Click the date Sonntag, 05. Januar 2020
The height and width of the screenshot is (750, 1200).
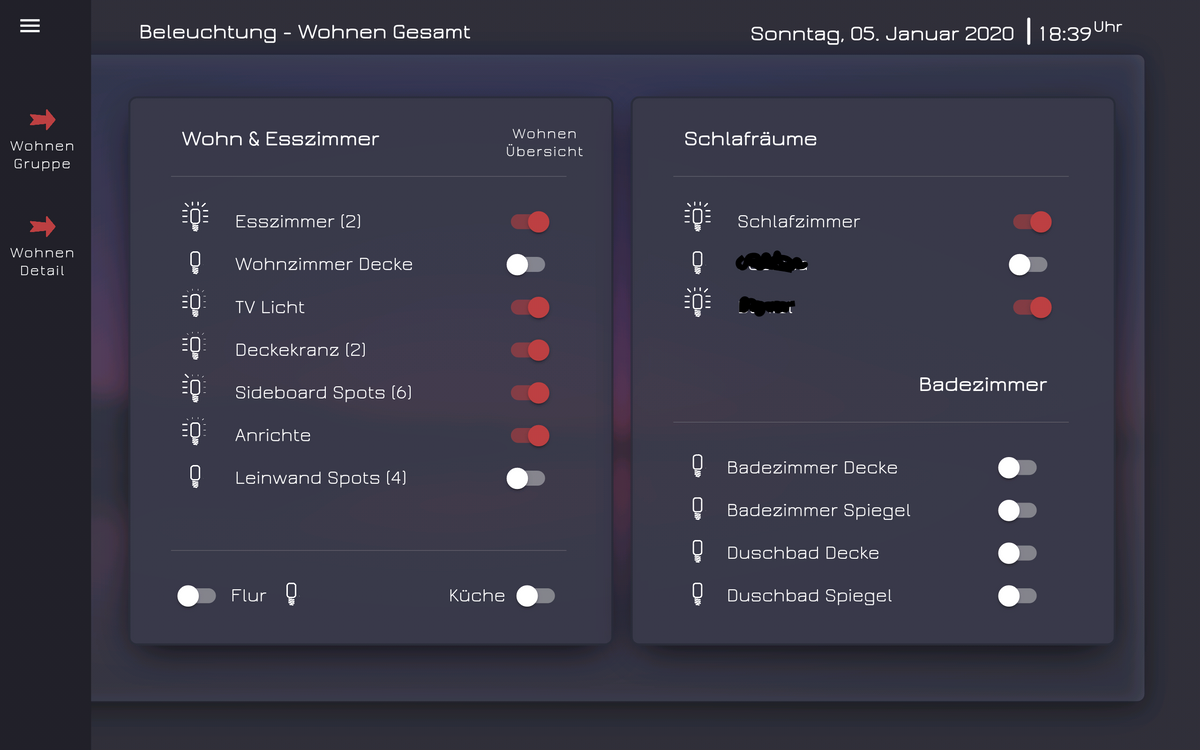(883, 33)
